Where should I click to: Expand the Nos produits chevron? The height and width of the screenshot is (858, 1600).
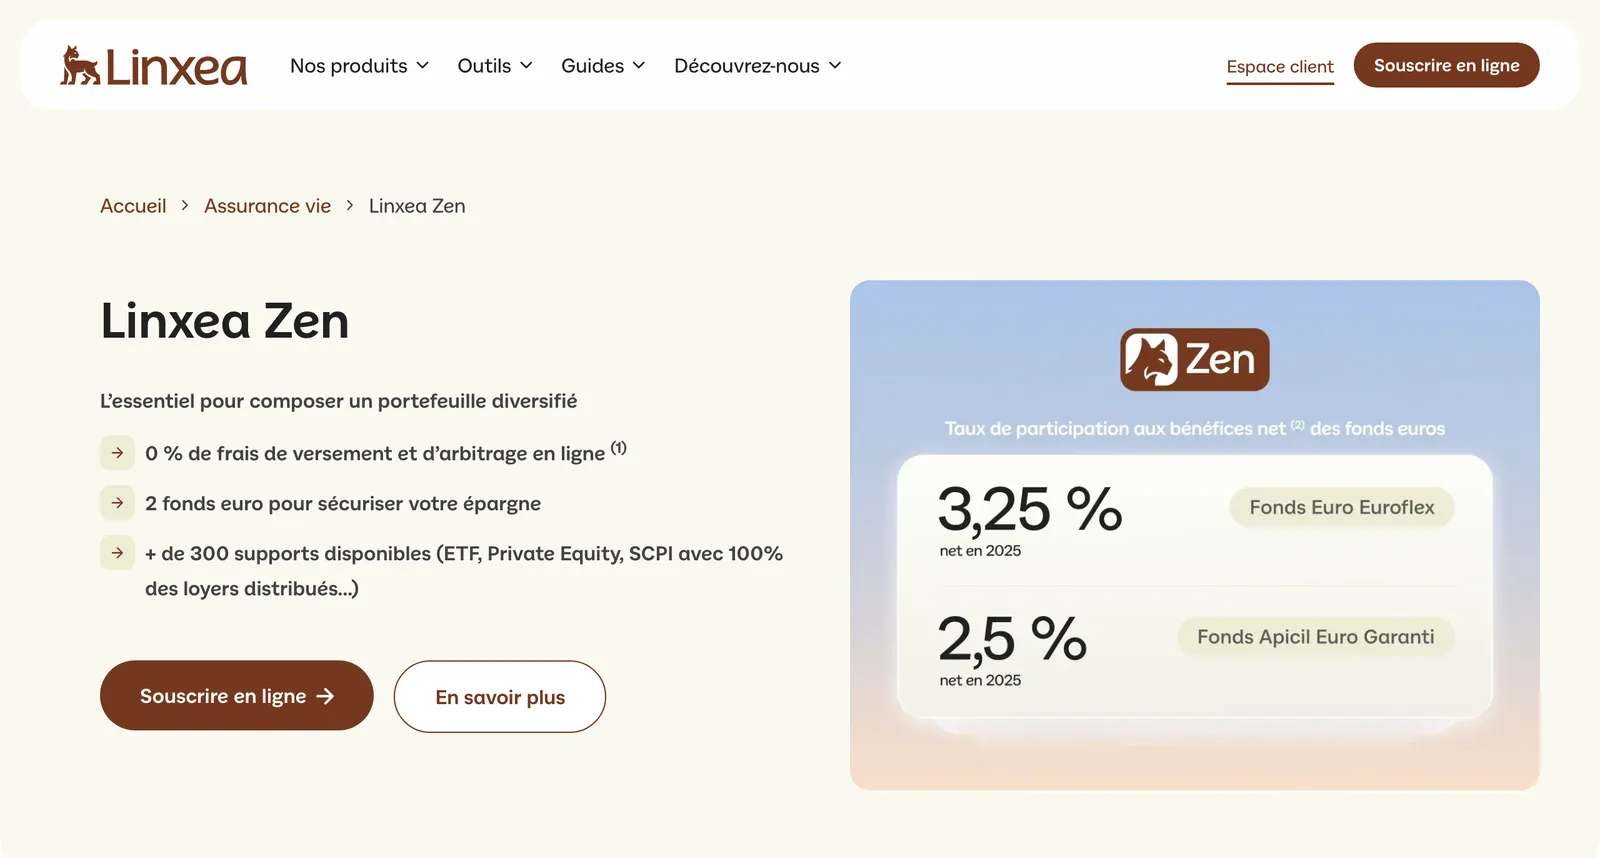click(x=422, y=66)
